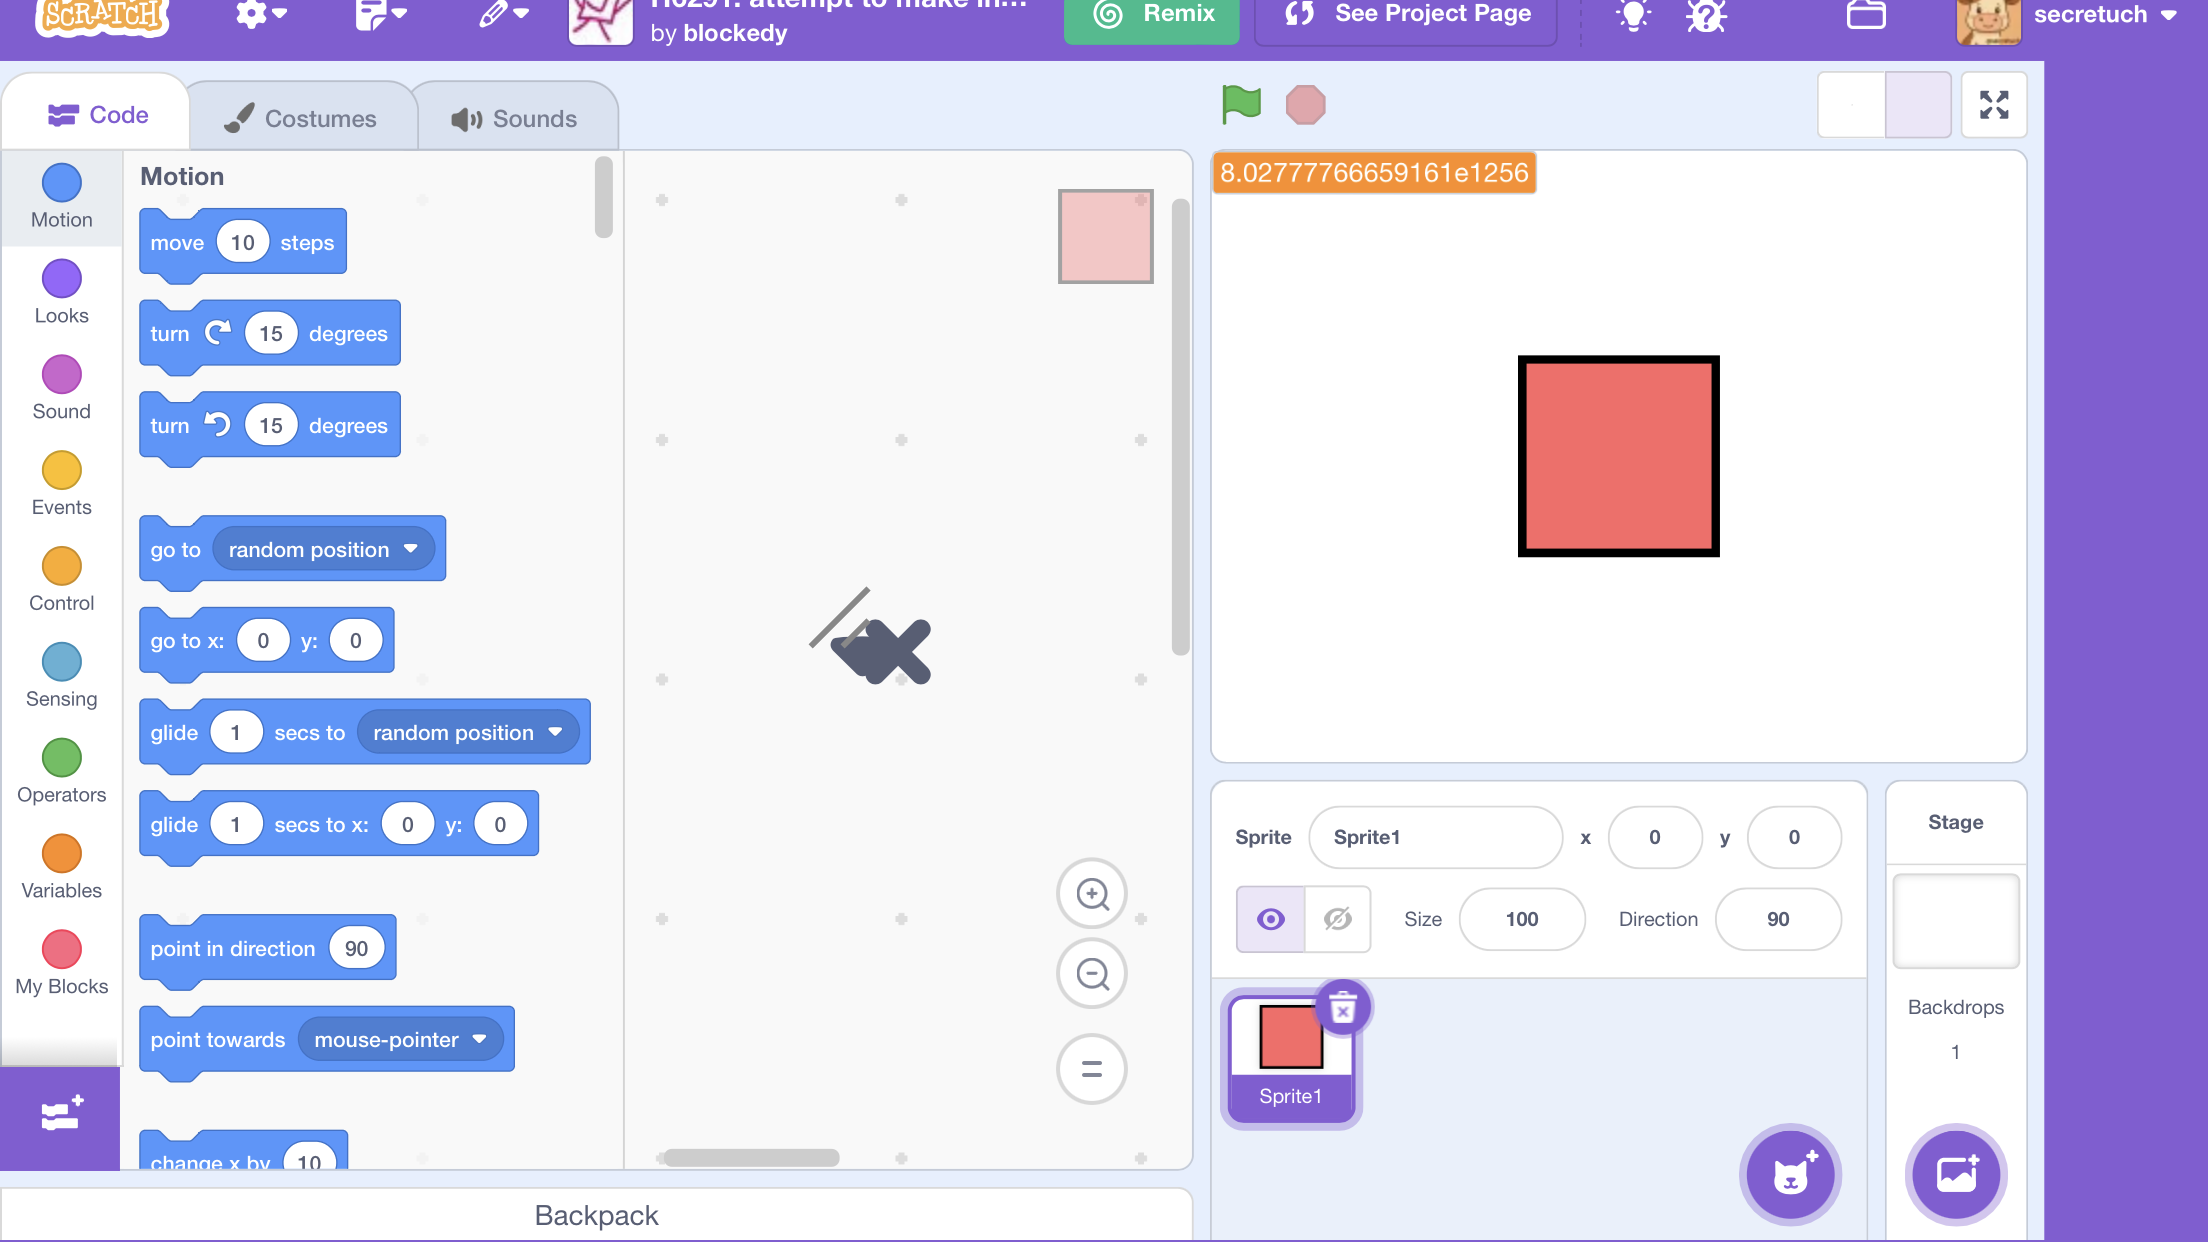Screen dimensions: 2208x1242
Task: Click the Size value field
Action: (x=1521, y=919)
